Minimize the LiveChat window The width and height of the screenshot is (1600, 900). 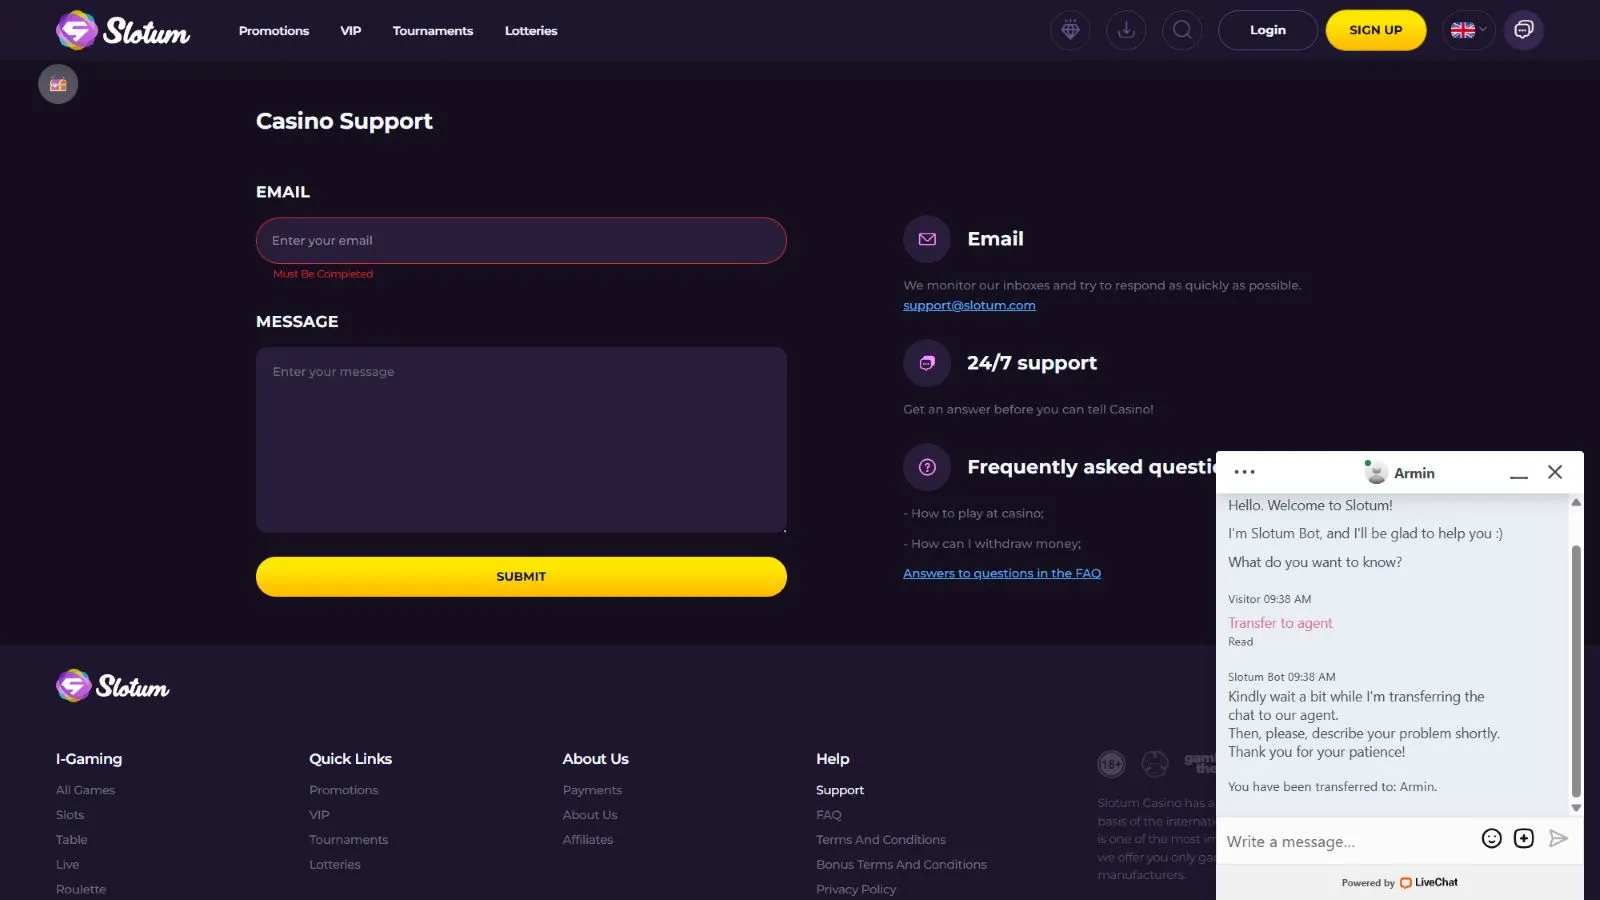point(1519,473)
